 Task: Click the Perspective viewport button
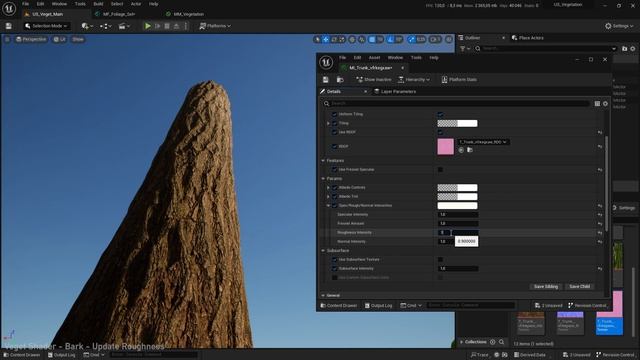31,39
